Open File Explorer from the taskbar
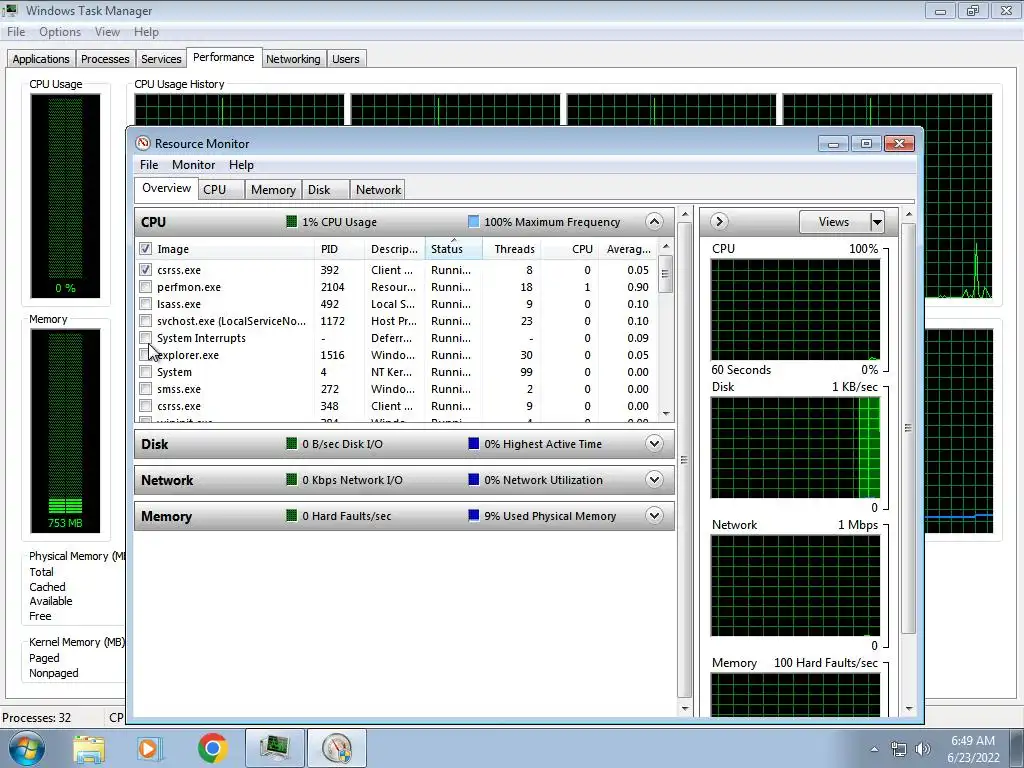The image size is (1024, 768). (89, 748)
